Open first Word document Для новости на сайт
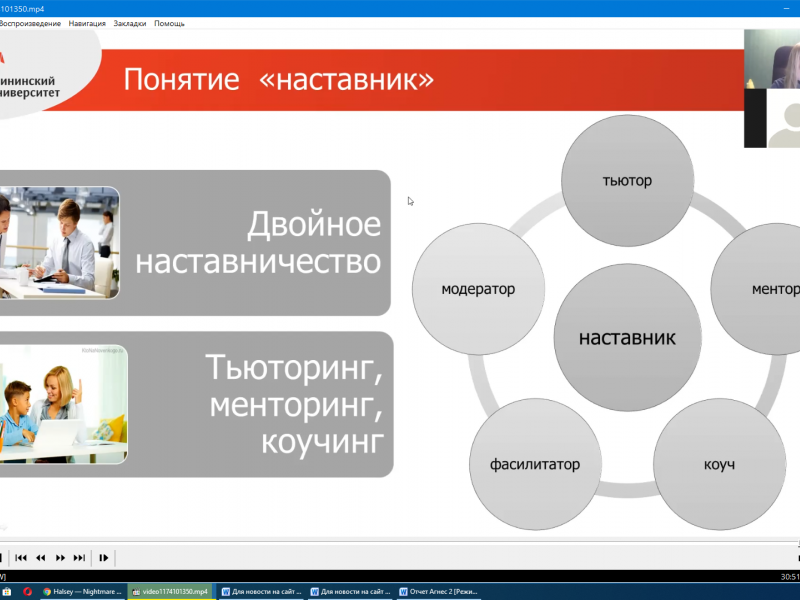800x600 pixels. coord(262,591)
